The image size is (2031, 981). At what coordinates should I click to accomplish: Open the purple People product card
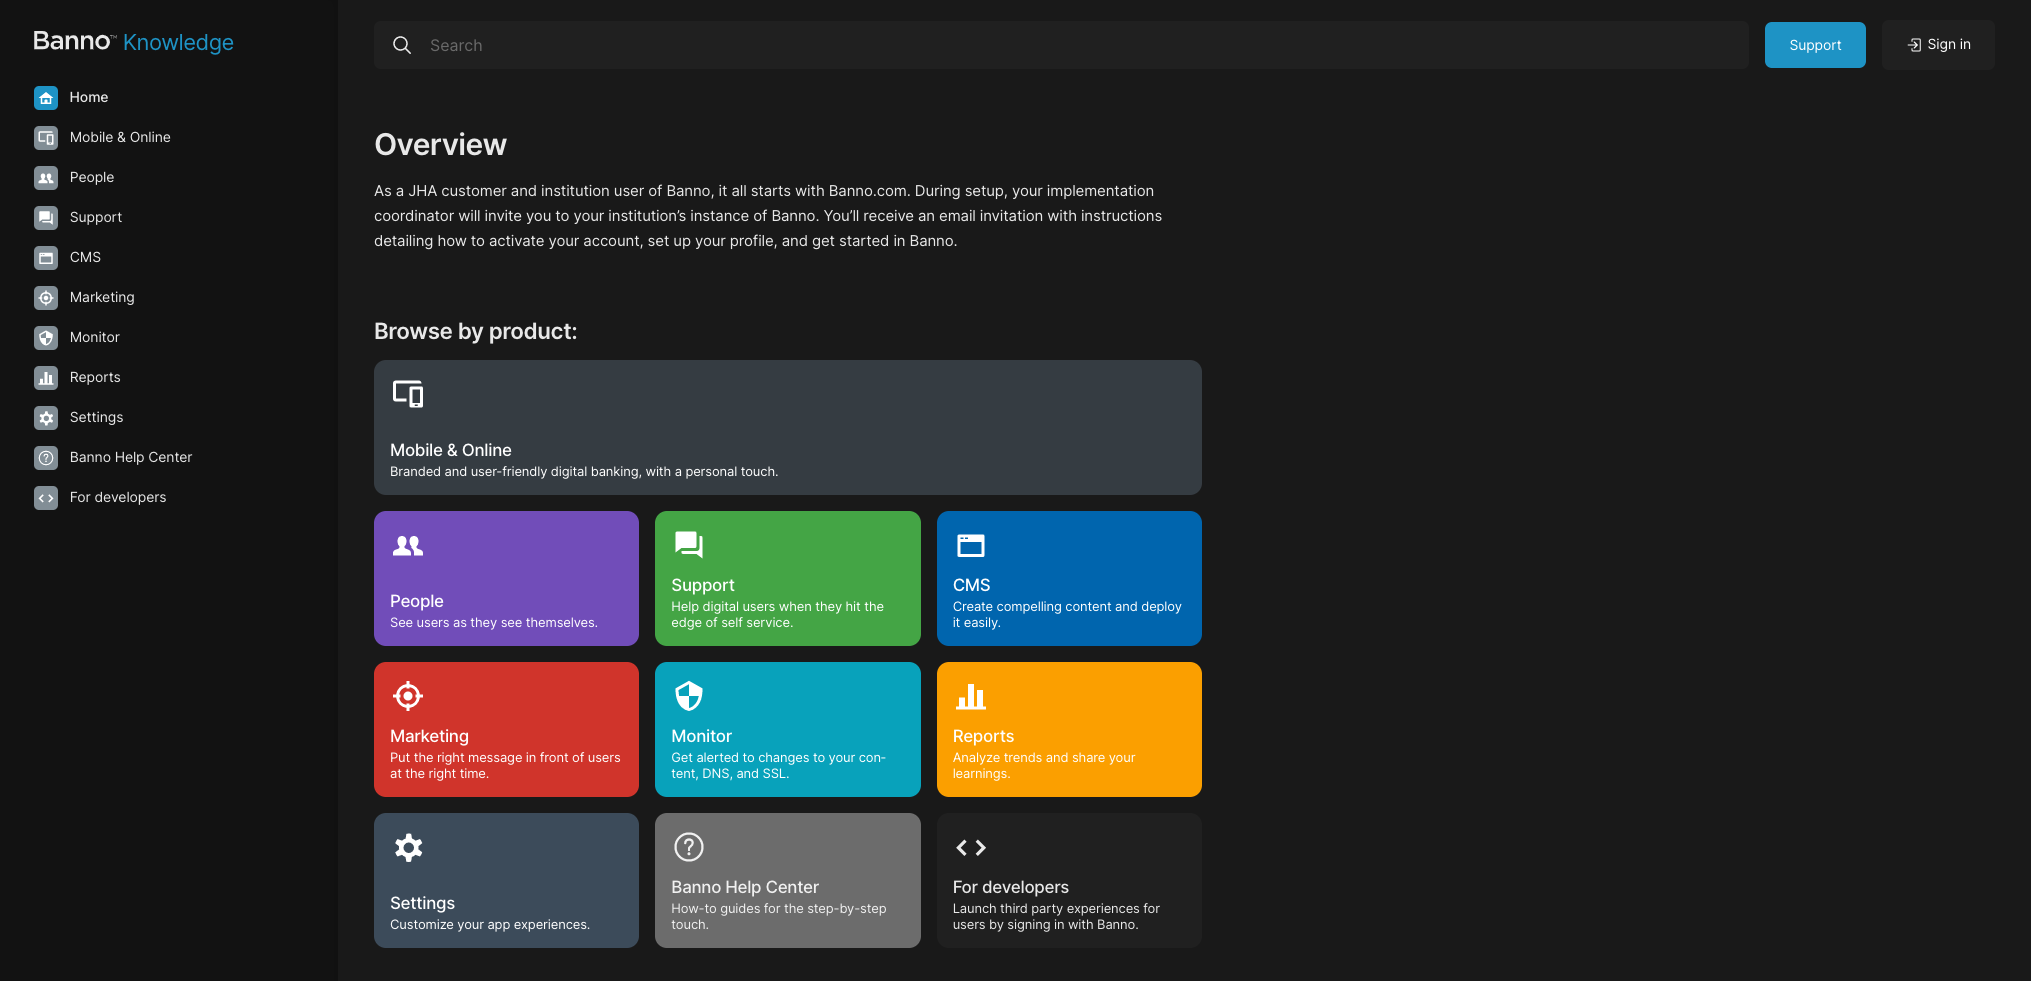point(506,578)
